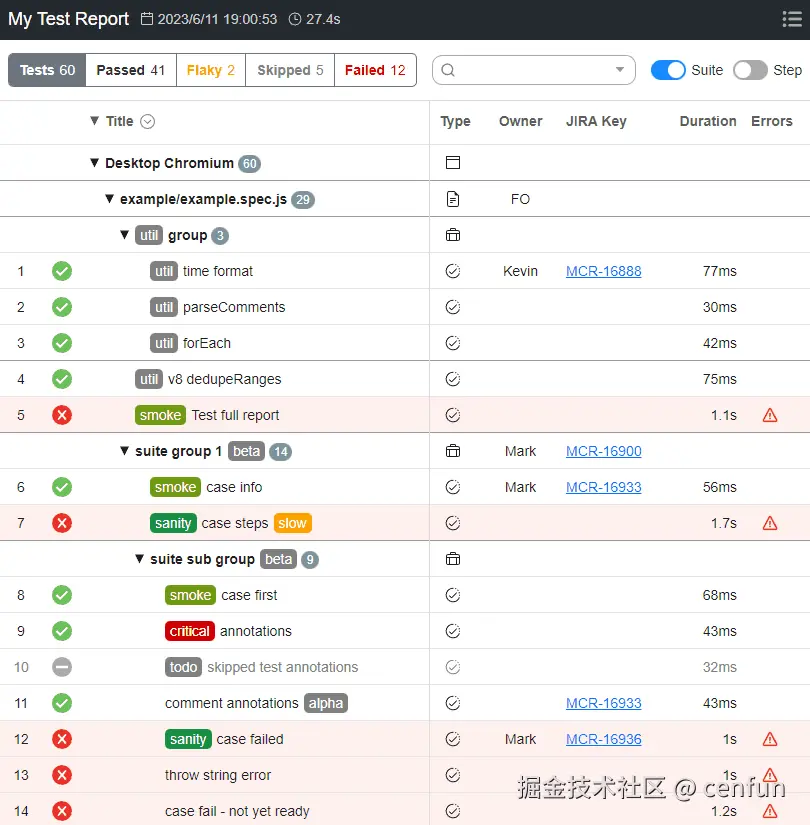Click into the search input field
The image size is (810, 825).
coord(533,70)
